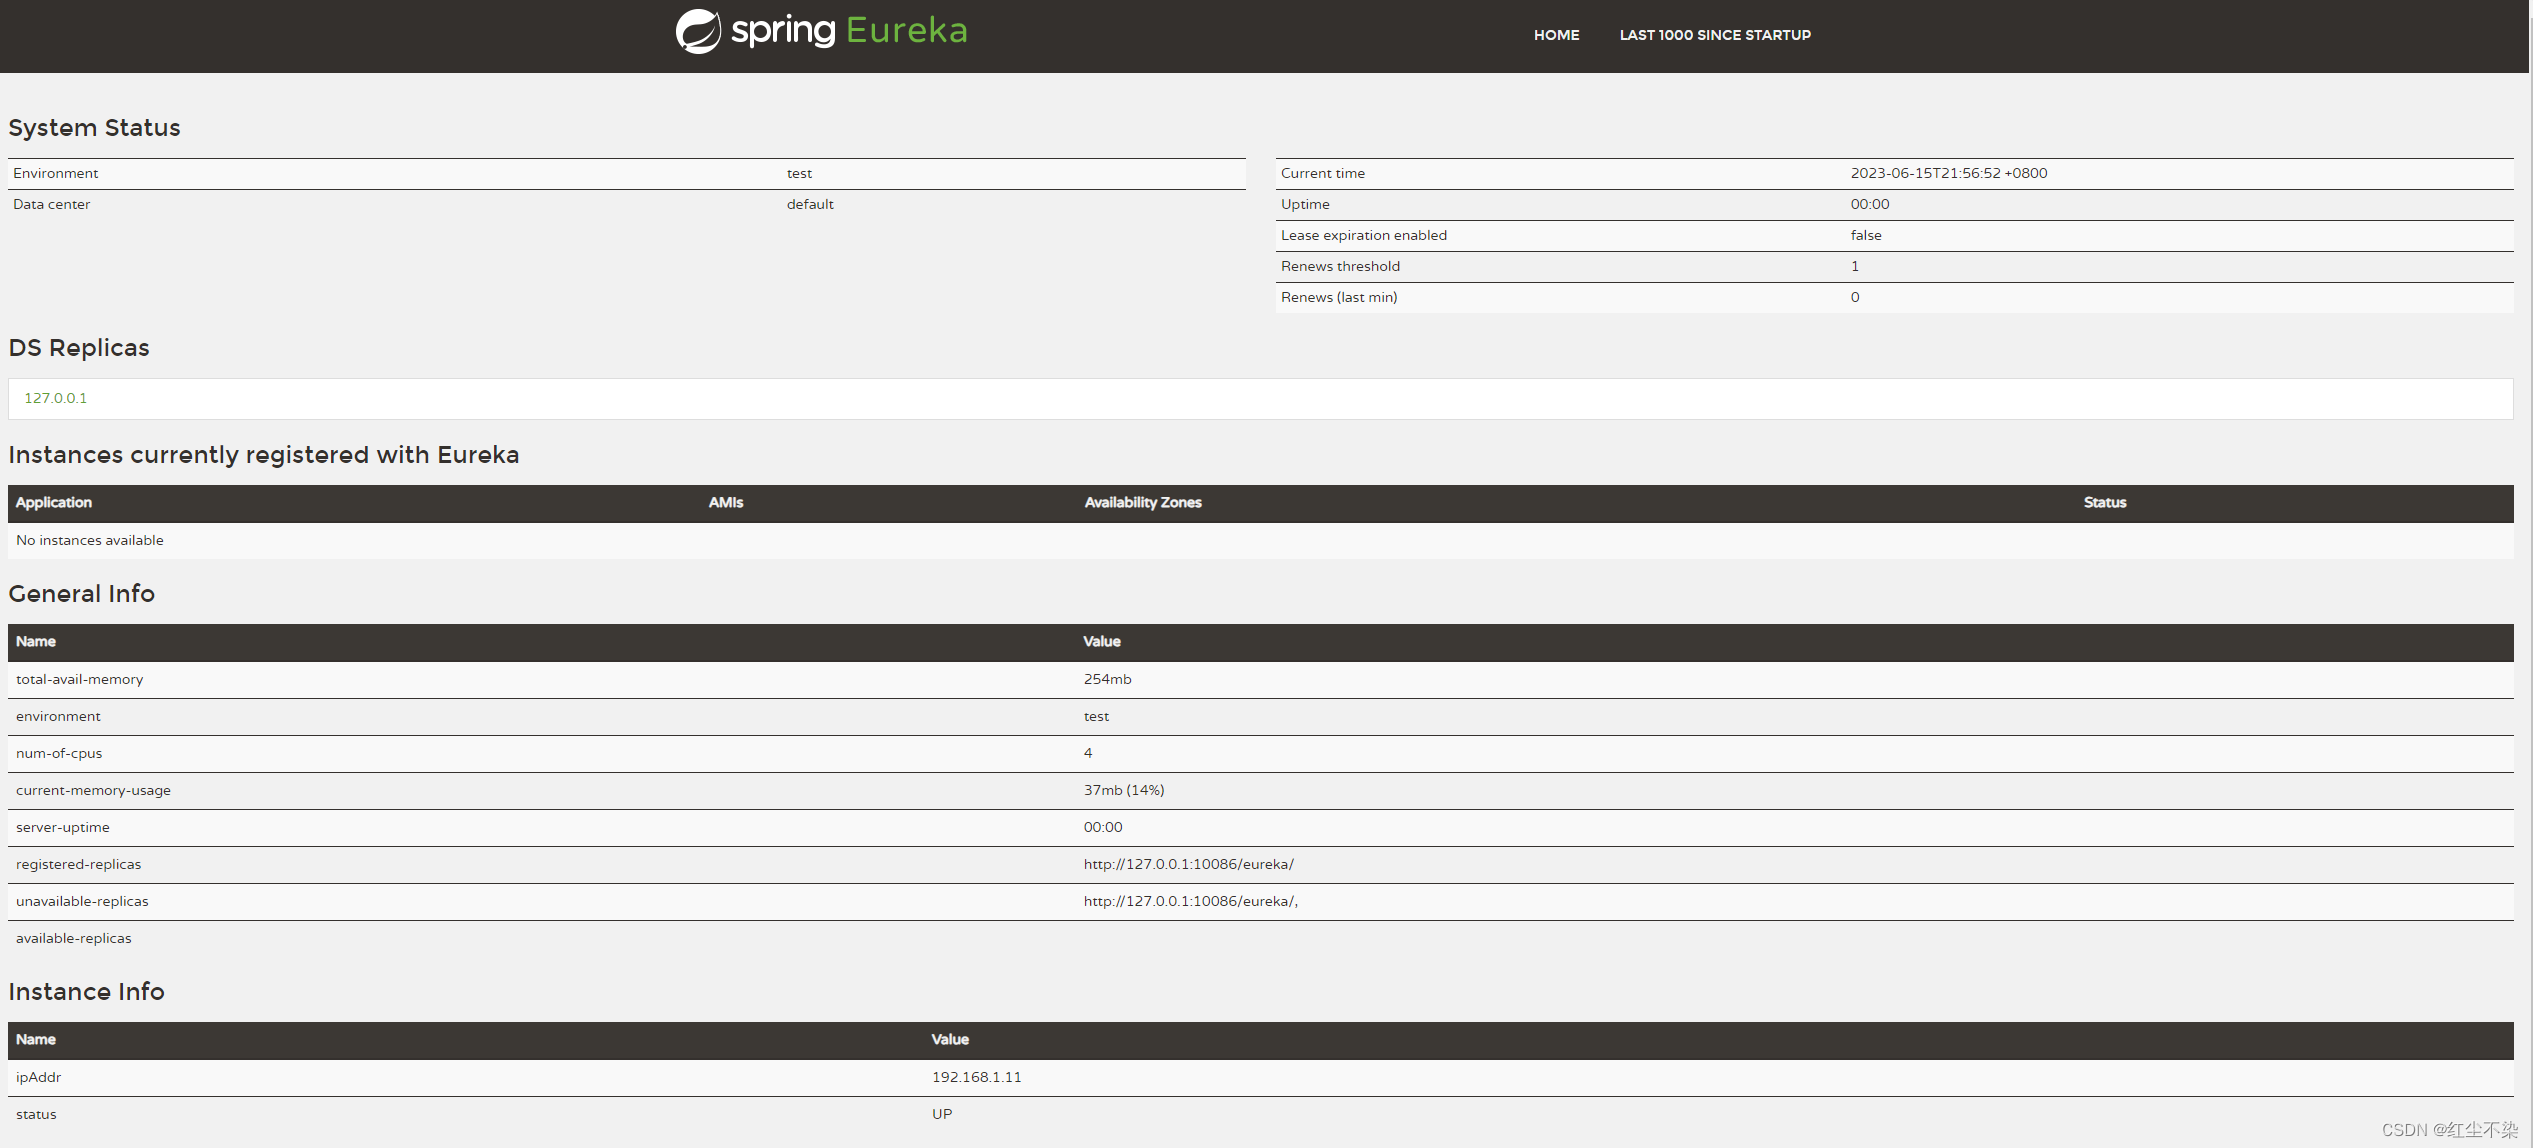Select the registered-replicas row name
This screenshot has height=1148, width=2533.
(78, 864)
